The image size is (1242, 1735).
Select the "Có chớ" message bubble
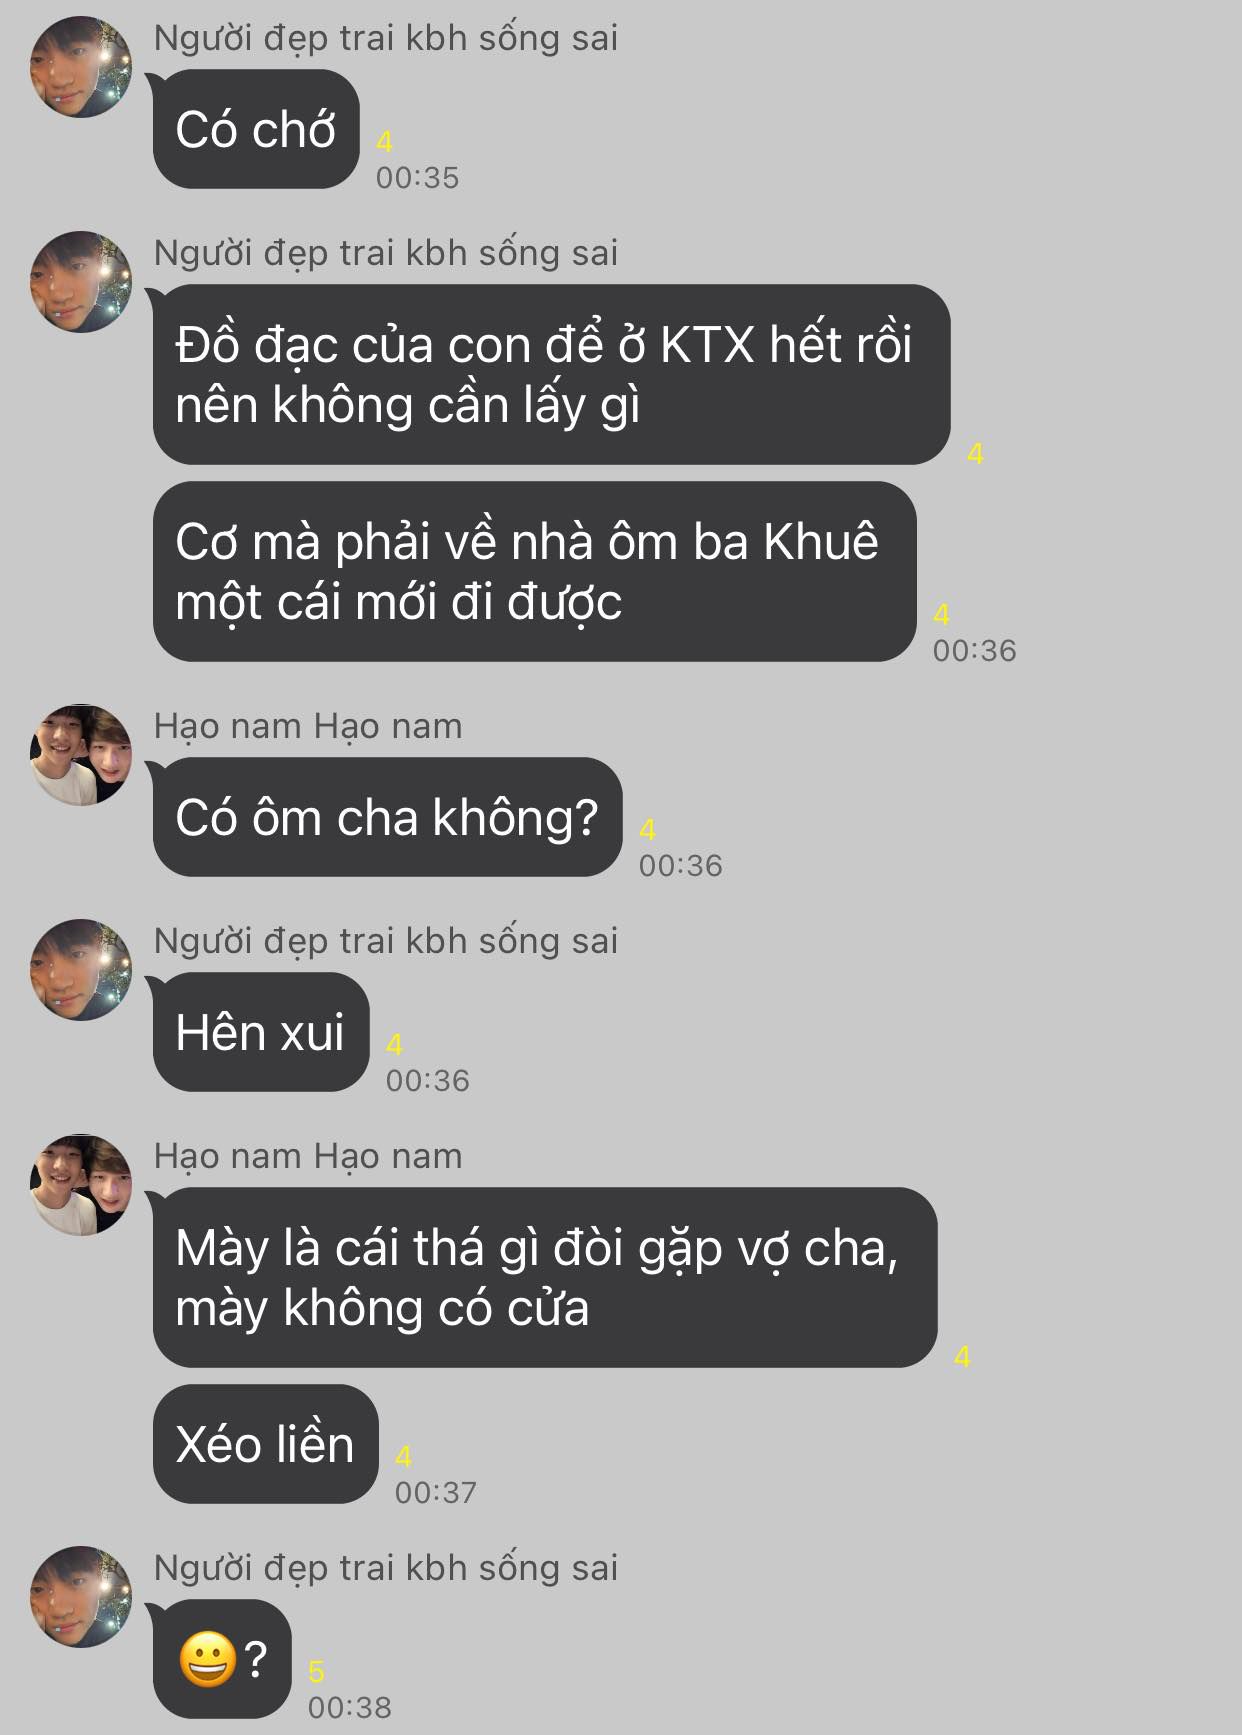(x=256, y=129)
